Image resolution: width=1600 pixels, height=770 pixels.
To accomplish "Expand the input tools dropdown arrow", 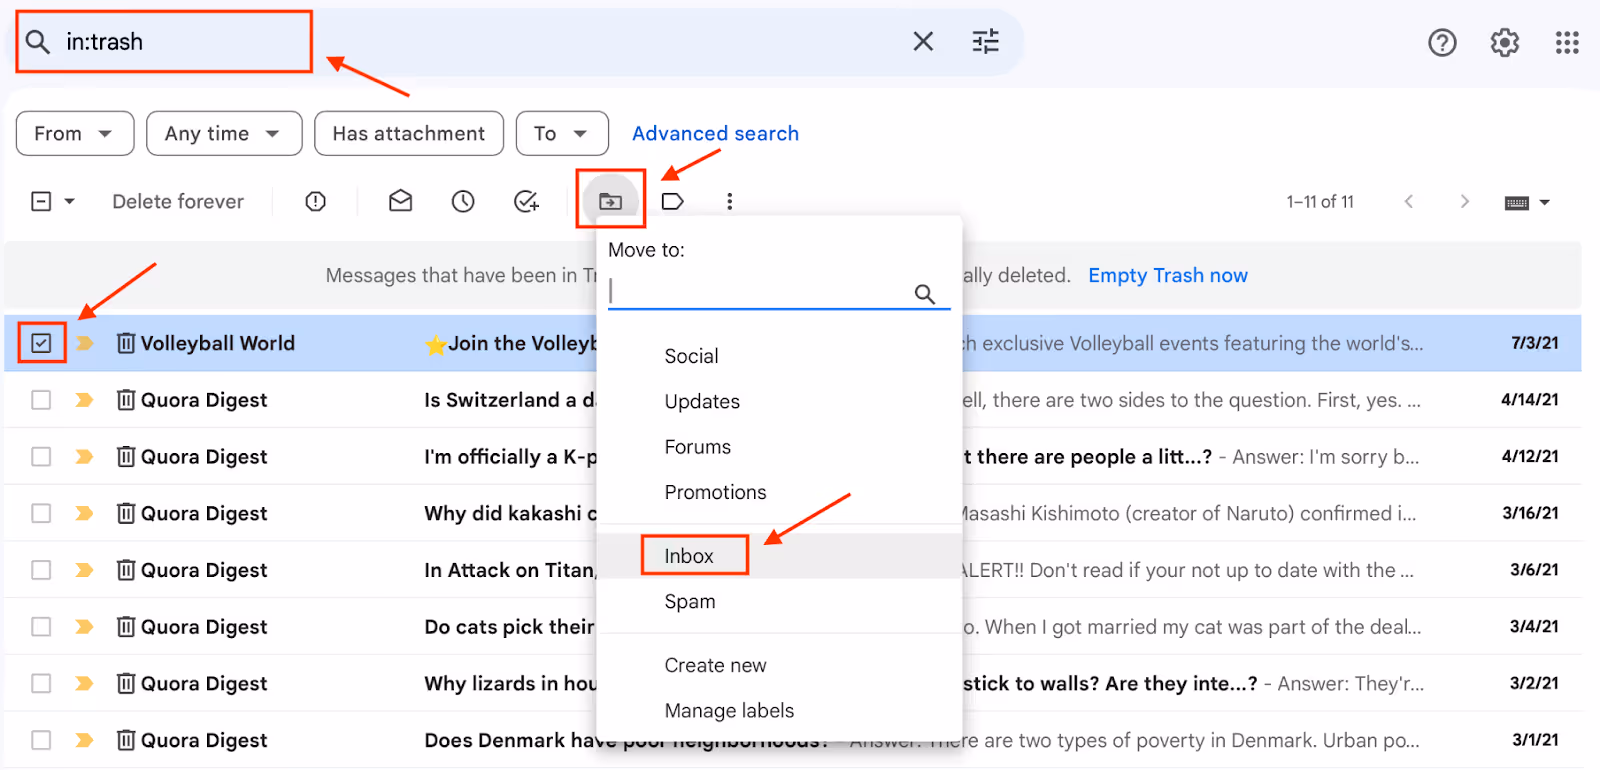I will pos(1545,202).
